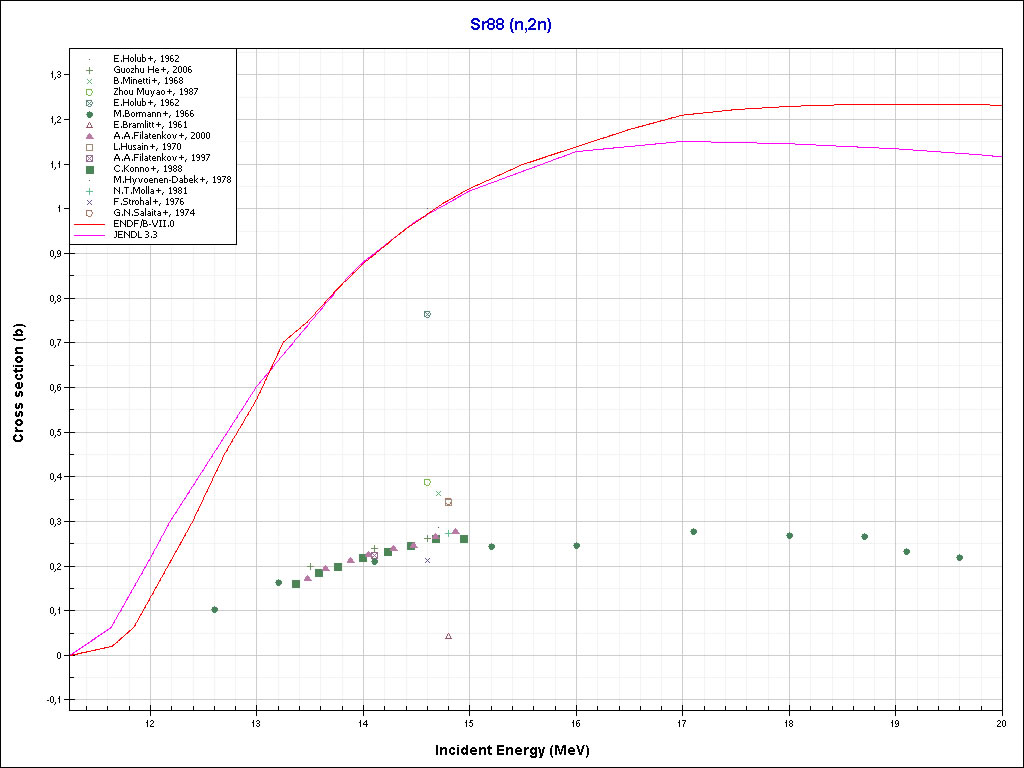The width and height of the screenshot is (1024, 768).
Task: Select the N.T.Molla+ 1981 plus legend marker
Action: [x=89, y=191]
